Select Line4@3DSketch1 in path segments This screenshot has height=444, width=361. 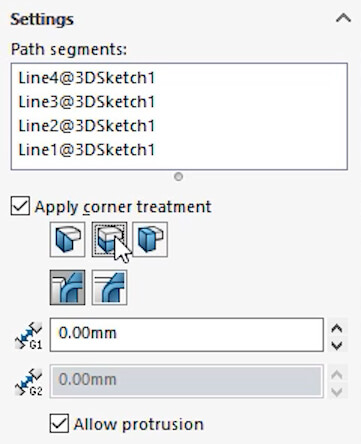click(x=87, y=78)
